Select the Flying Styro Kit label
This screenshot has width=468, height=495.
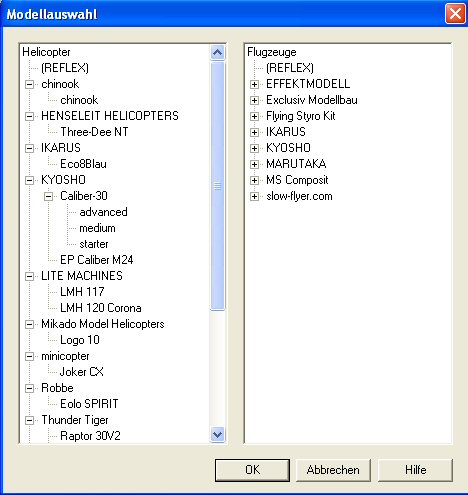pyautogui.click(x=301, y=116)
